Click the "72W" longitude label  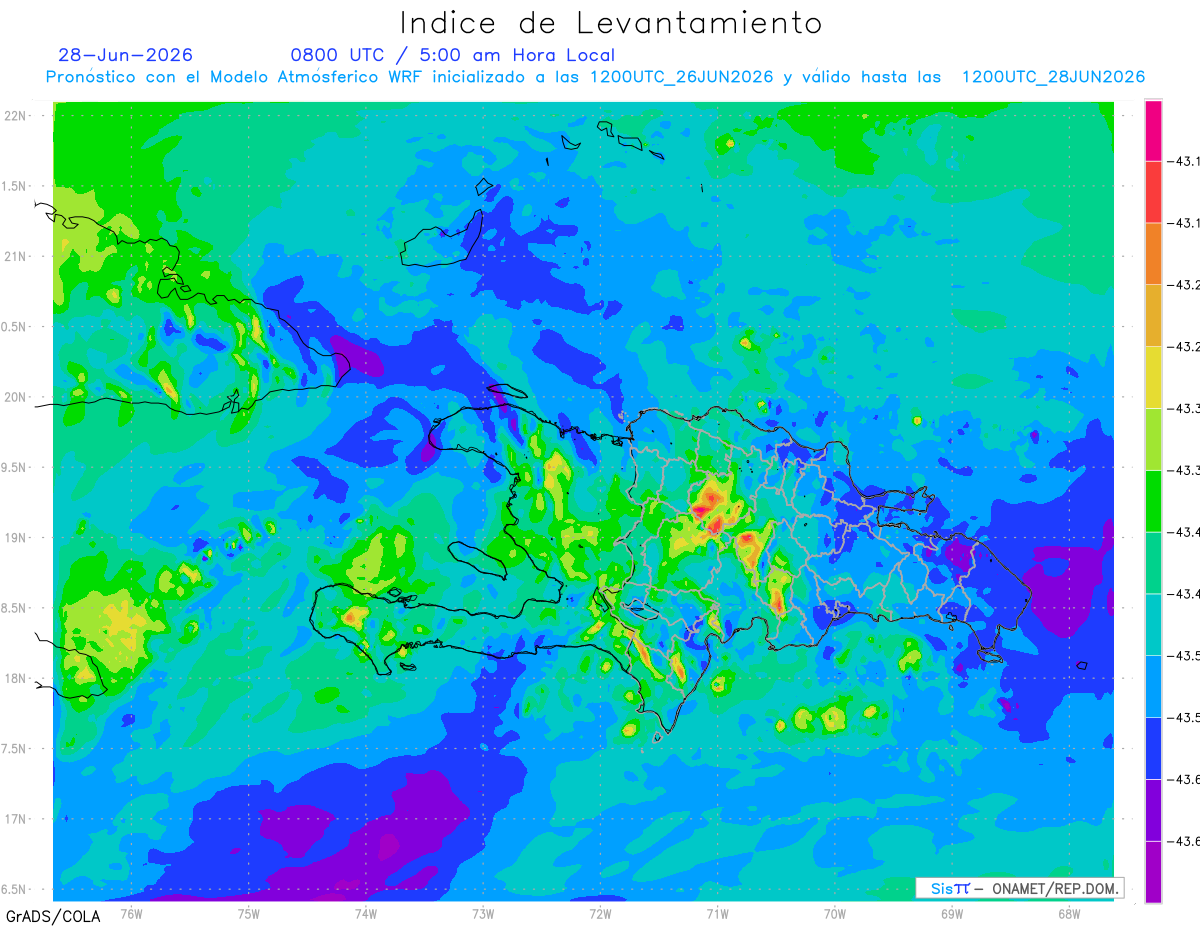(x=600, y=913)
